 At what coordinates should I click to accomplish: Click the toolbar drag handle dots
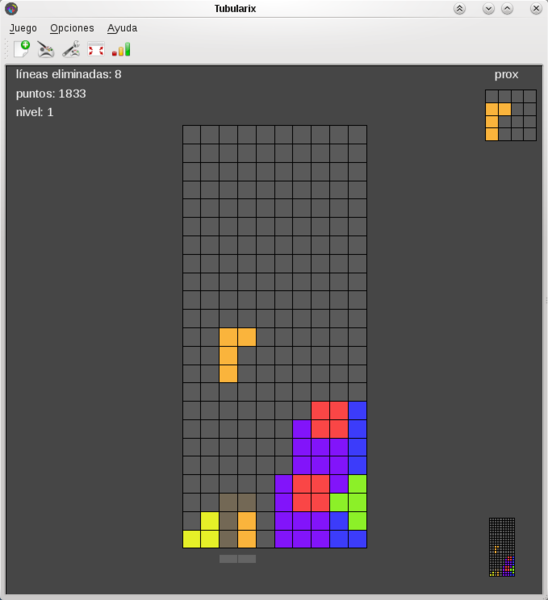(6, 49)
